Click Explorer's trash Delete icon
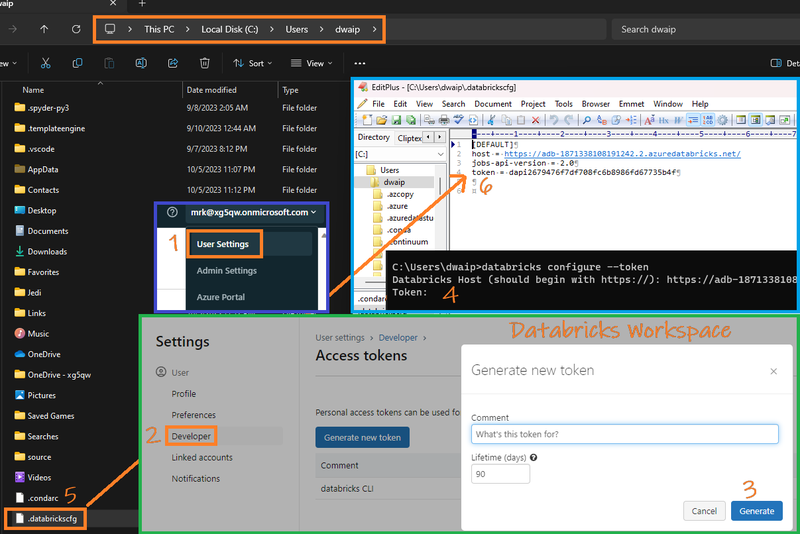Screen dimensions: 800x534 coord(205,63)
